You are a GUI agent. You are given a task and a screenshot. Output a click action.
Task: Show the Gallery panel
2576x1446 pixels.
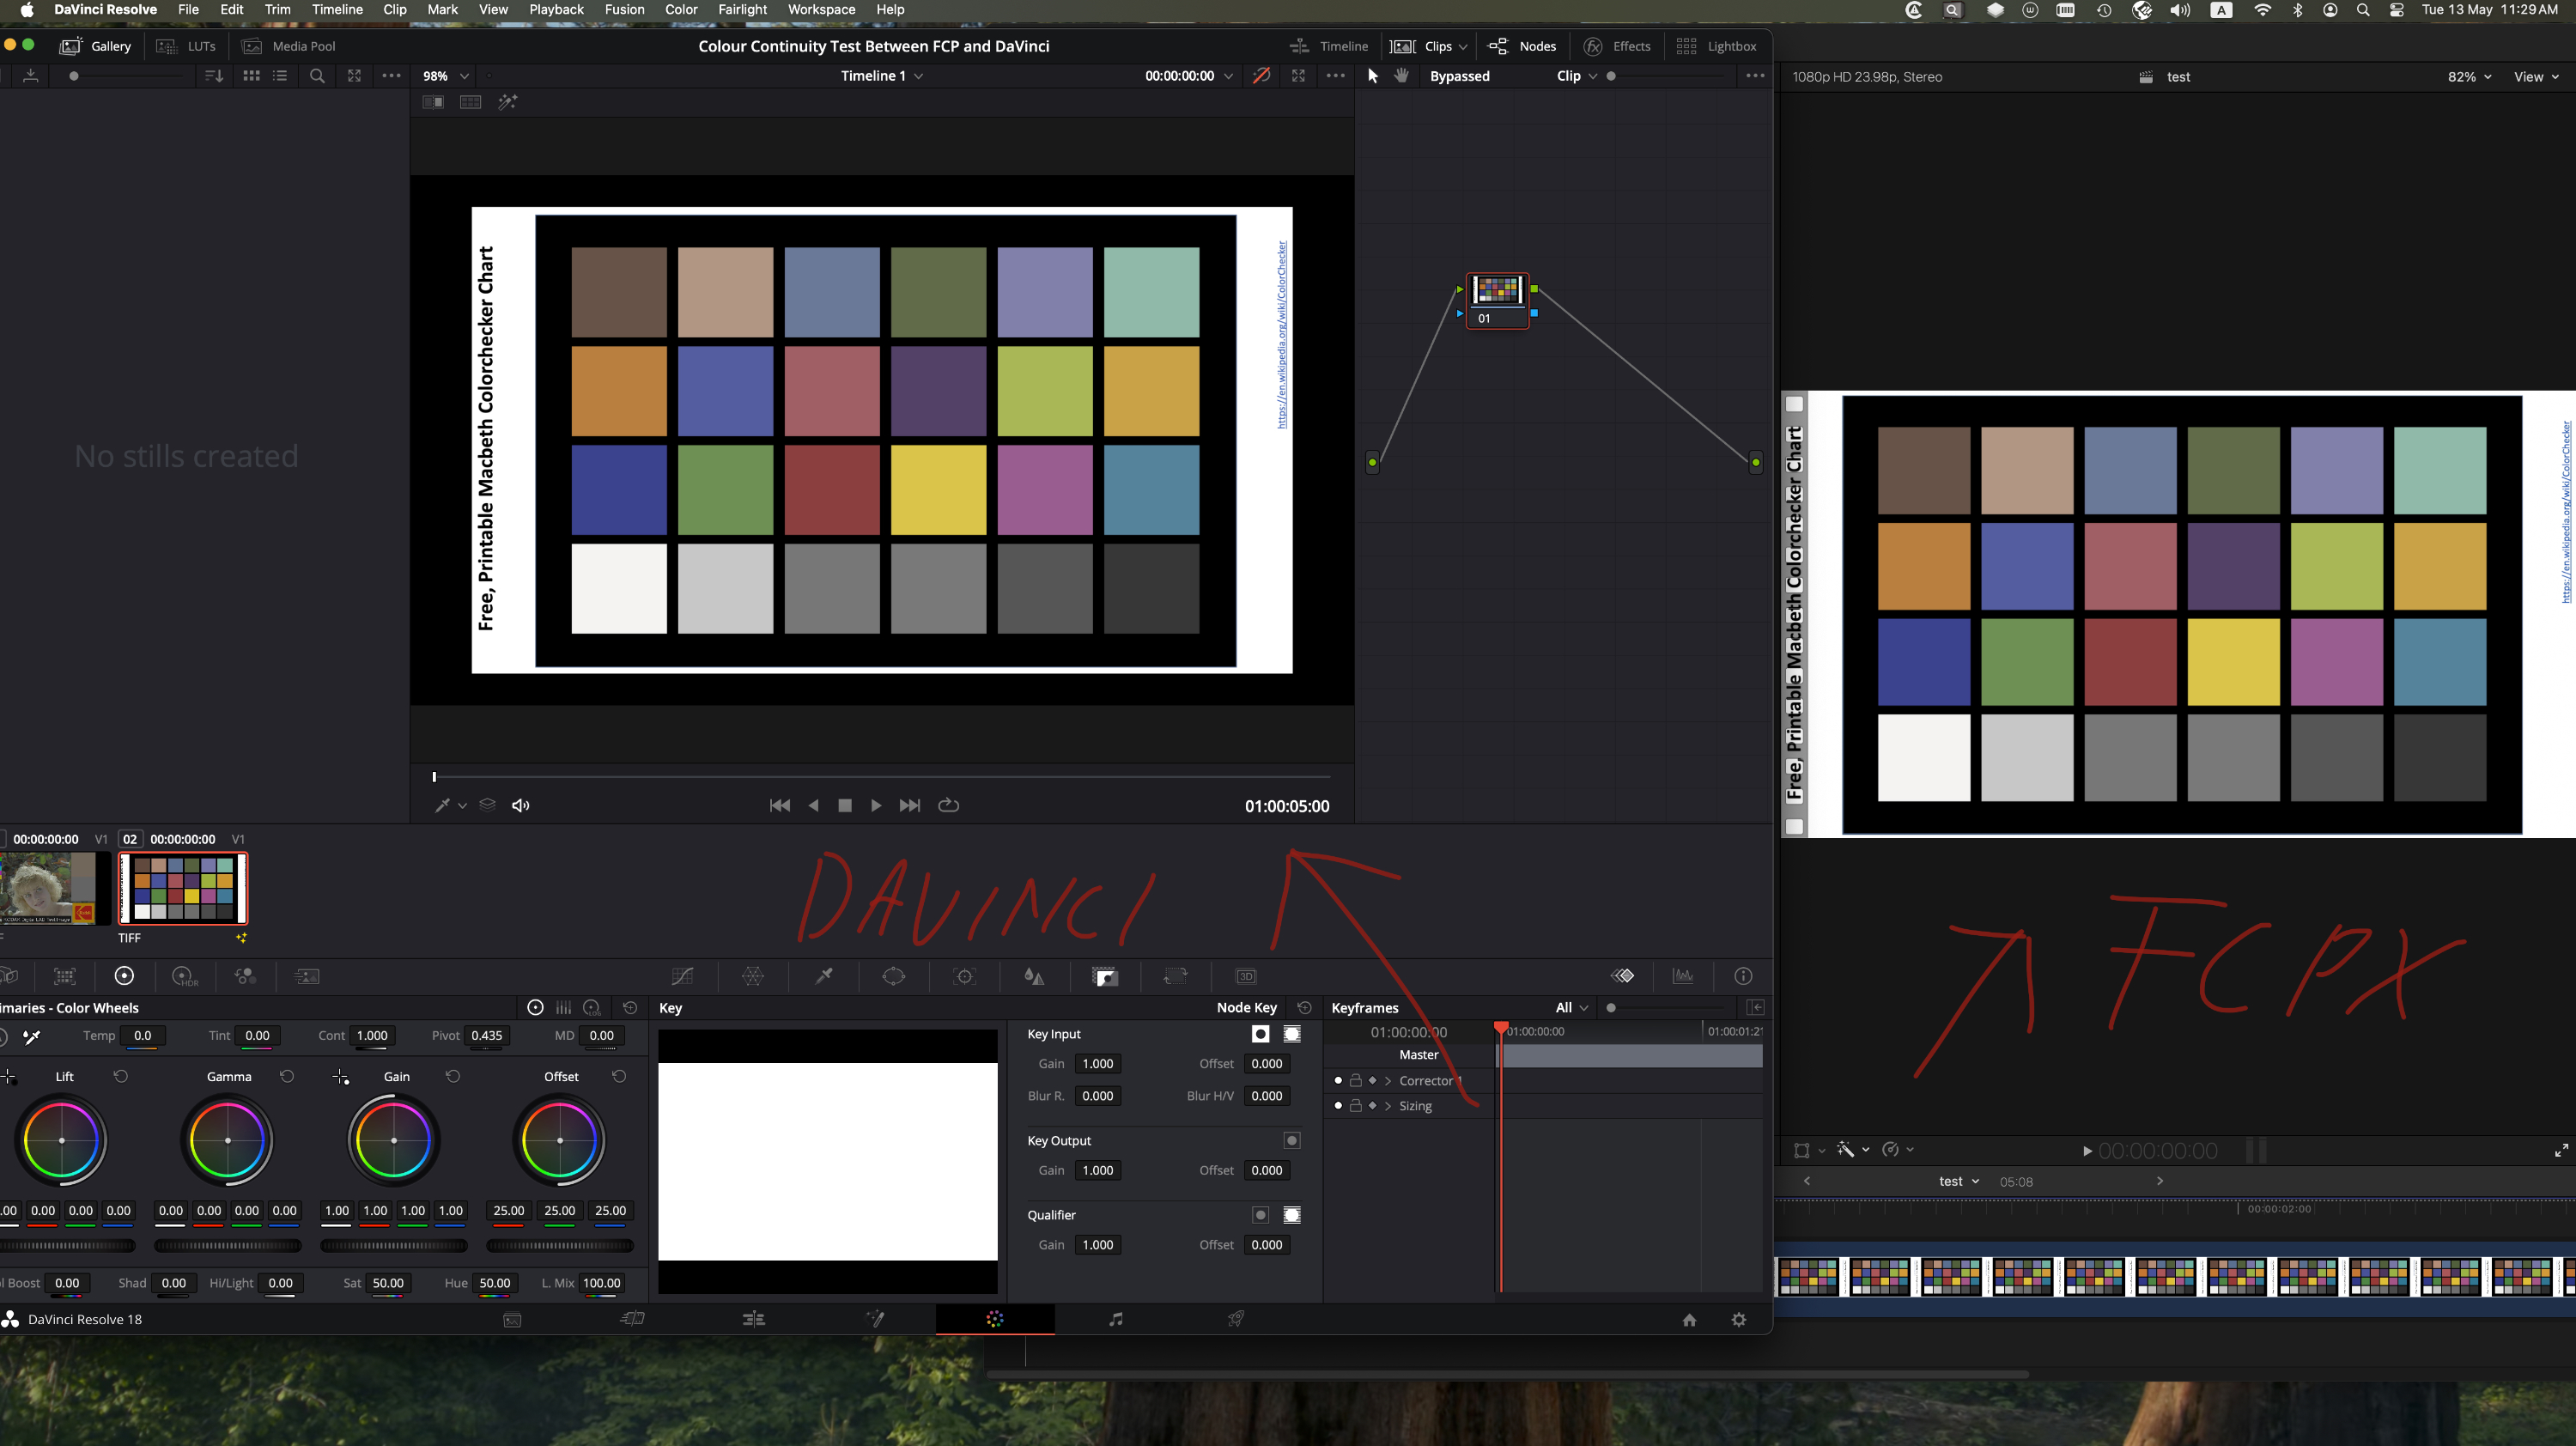pyautogui.click(x=96, y=47)
